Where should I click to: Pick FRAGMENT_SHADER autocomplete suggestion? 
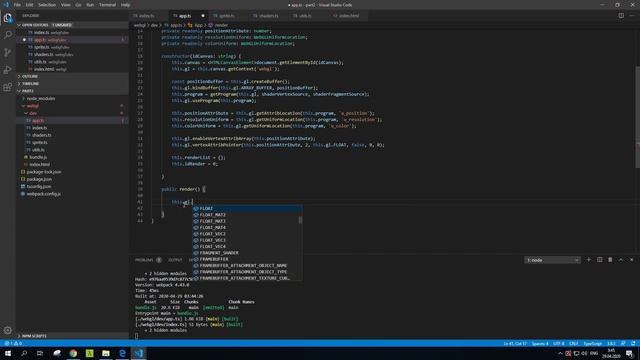click(x=246, y=253)
